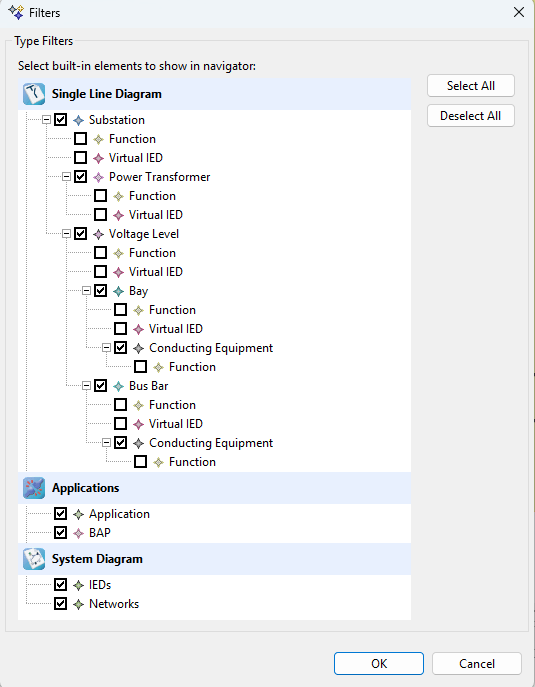Click the Power Transformer star icon
Viewport: 535px width, 687px height.
click(99, 177)
